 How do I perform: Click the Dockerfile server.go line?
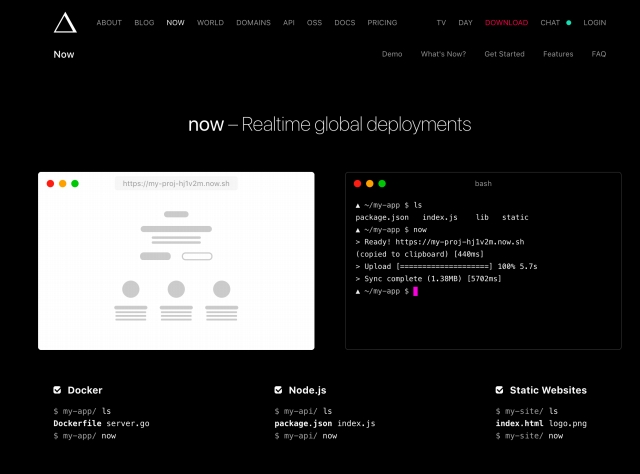pyautogui.click(x=101, y=423)
